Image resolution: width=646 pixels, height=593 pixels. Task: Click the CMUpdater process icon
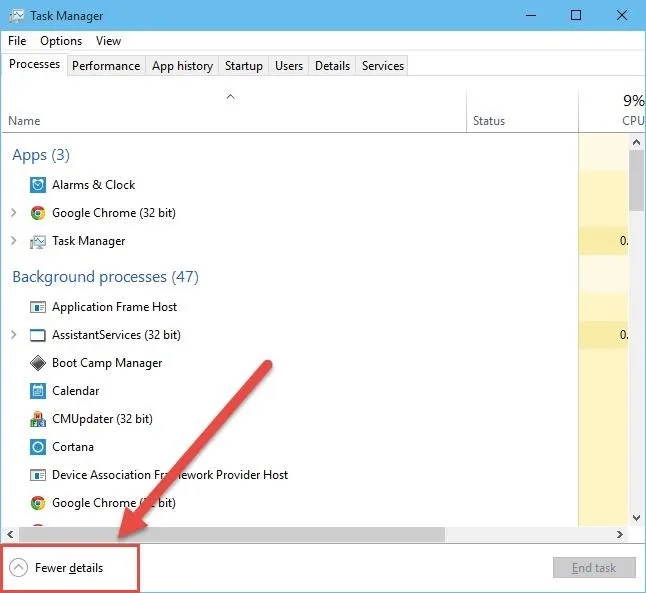(37, 419)
